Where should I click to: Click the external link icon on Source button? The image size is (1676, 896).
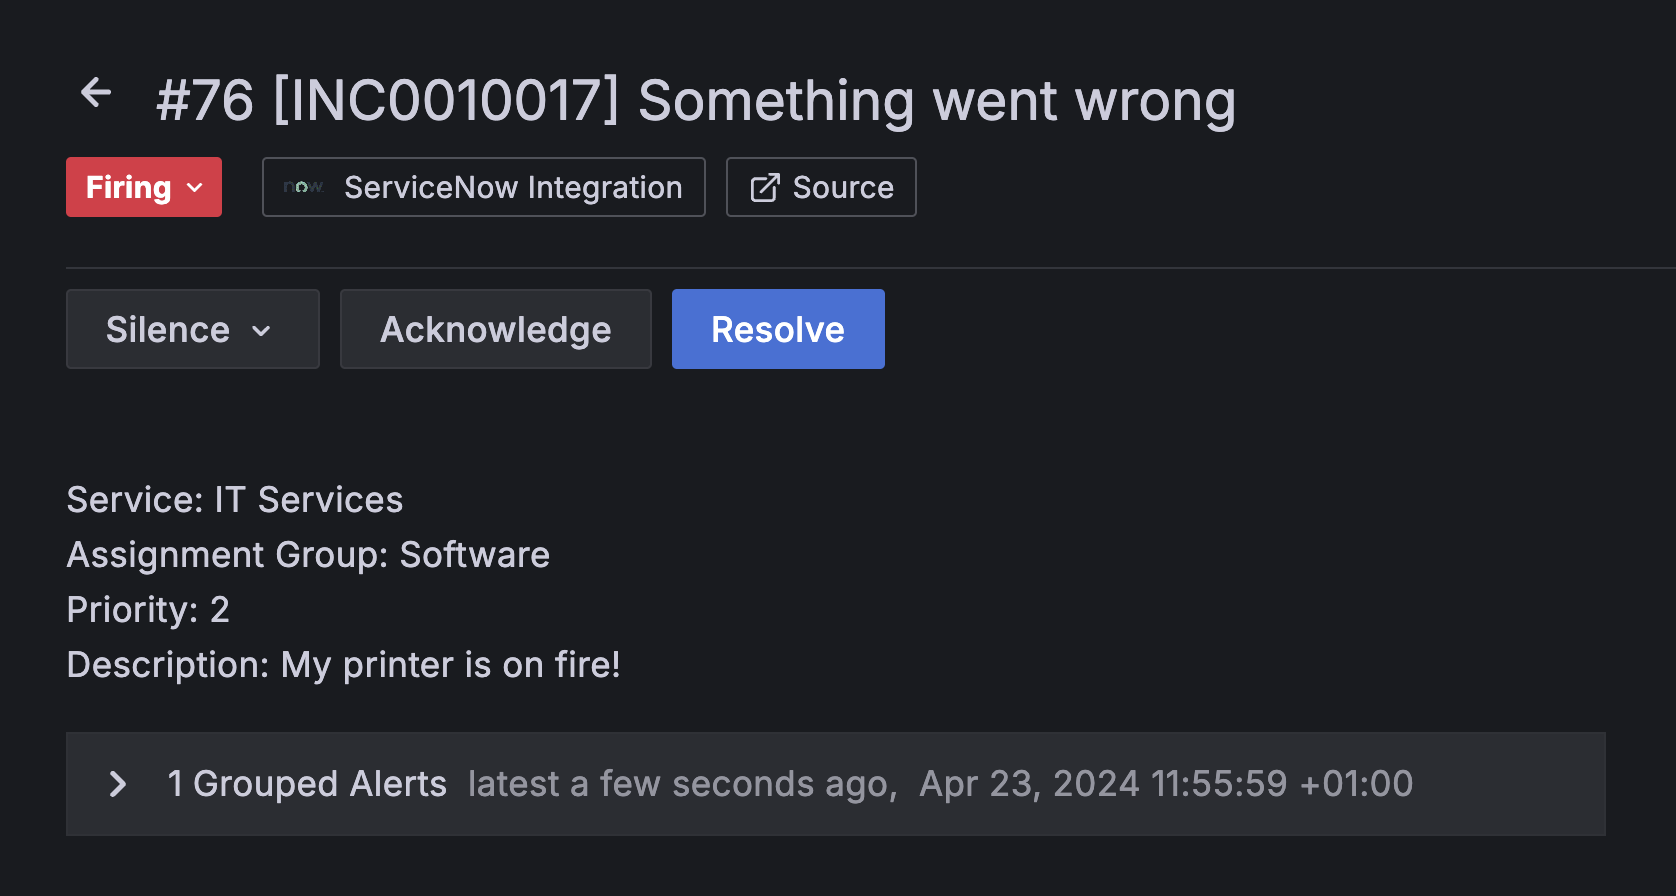(763, 186)
